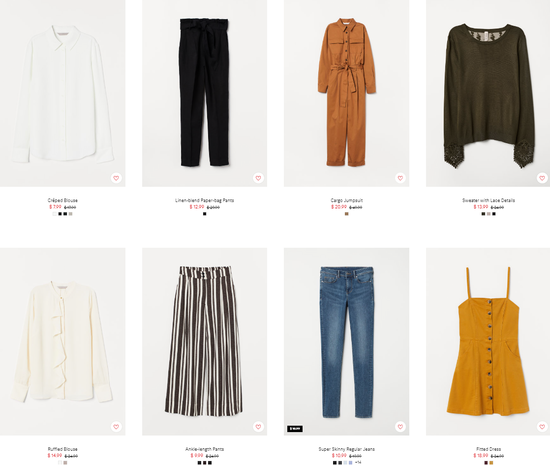Open the white Crêped Blouse product image

pyautogui.click(x=62, y=93)
